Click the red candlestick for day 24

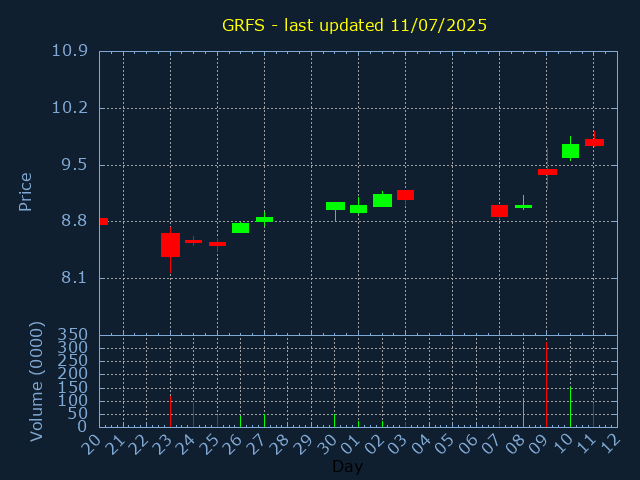193,241
